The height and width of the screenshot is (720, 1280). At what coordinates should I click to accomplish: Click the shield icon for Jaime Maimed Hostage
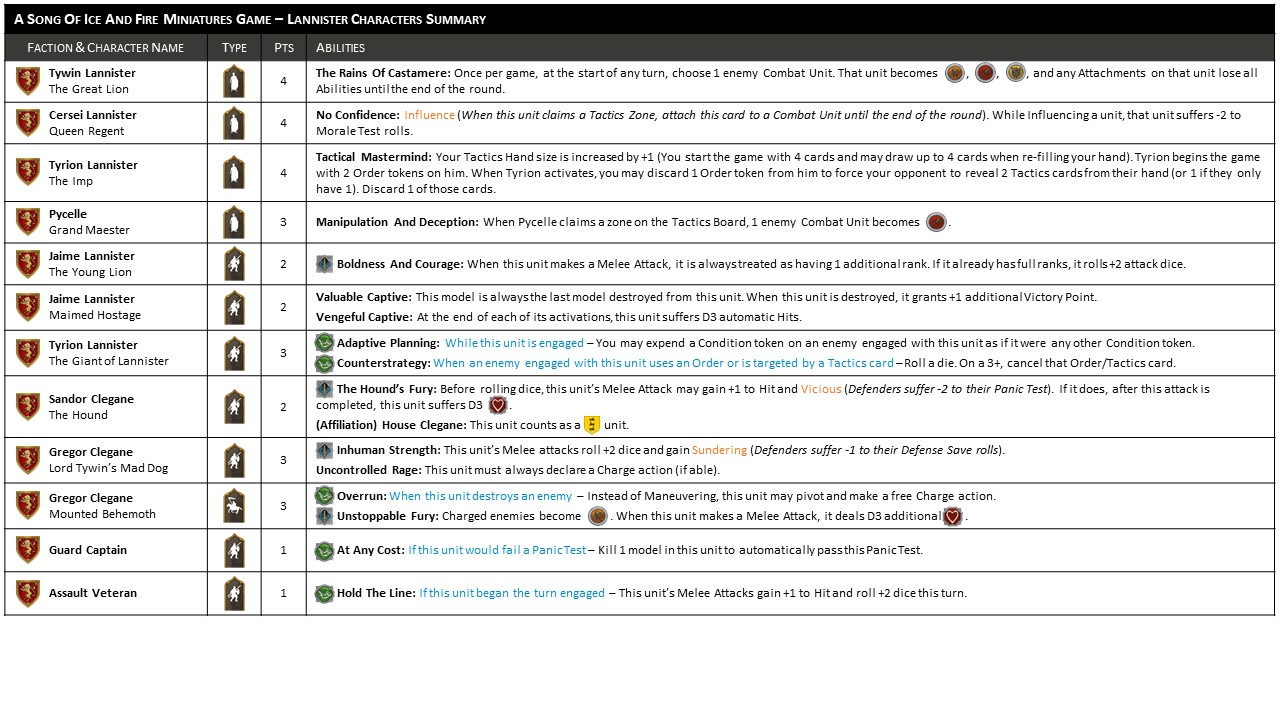click(28, 307)
